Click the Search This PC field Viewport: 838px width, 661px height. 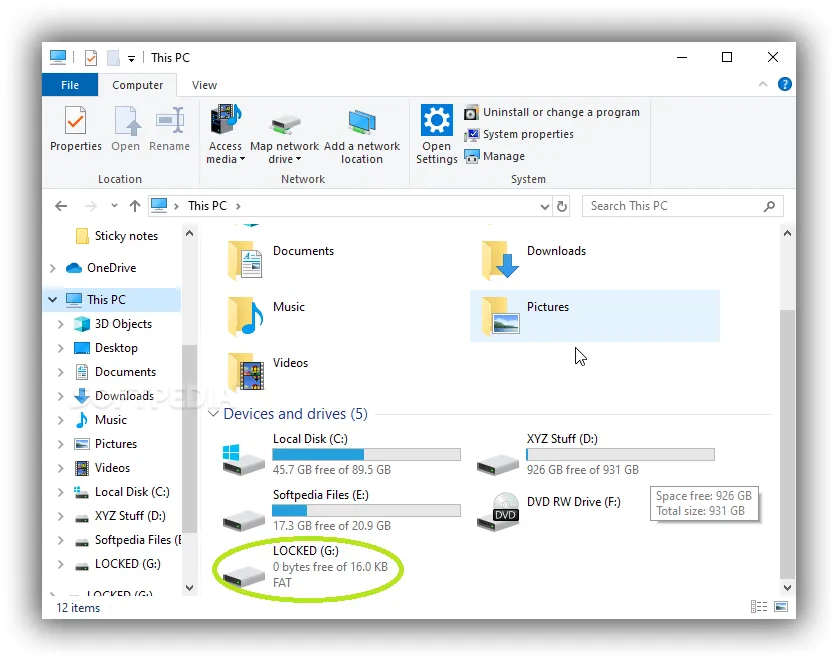point(682,206)
